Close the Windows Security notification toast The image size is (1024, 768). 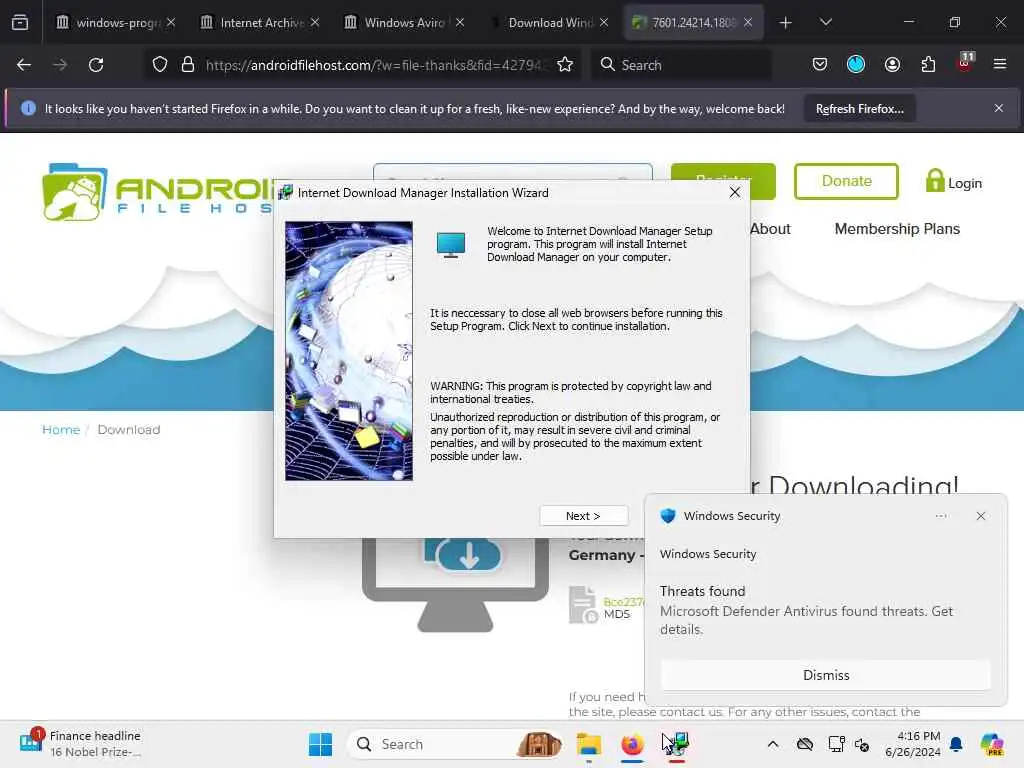(980, 516)
